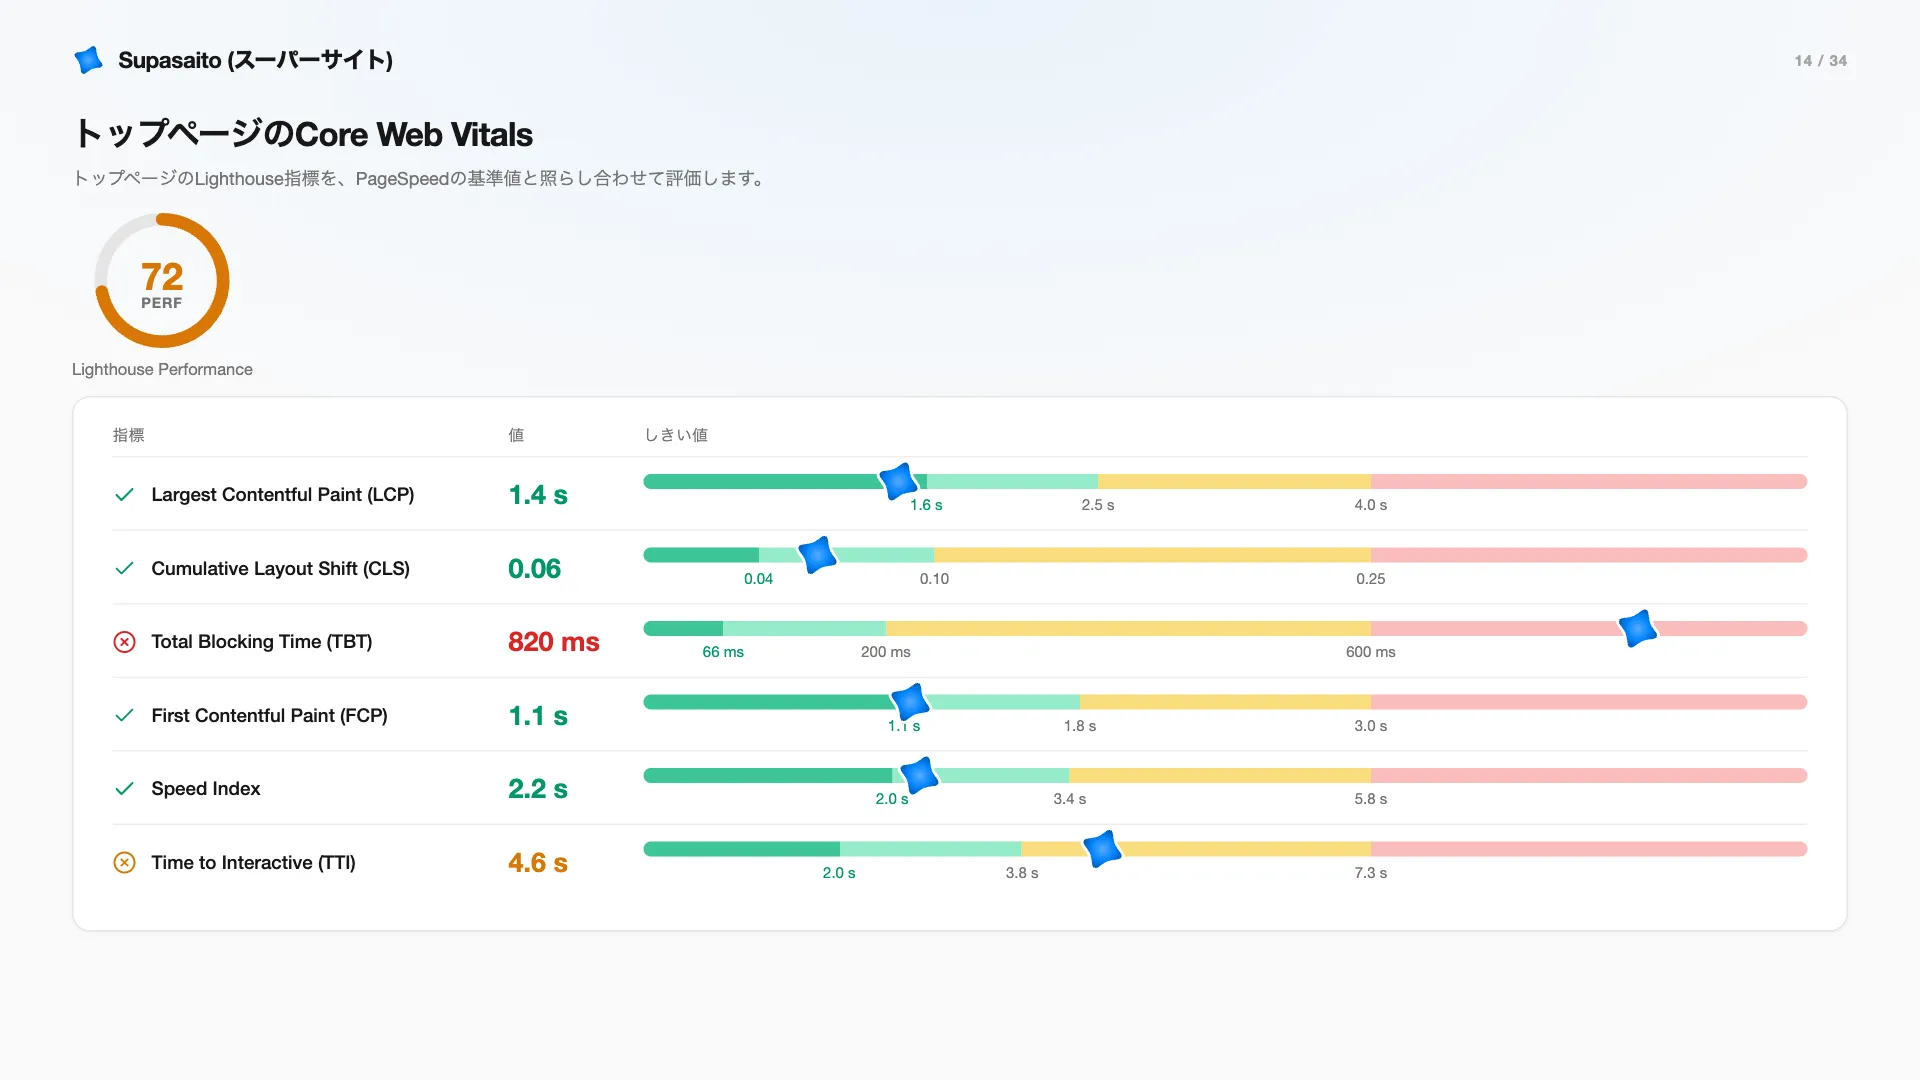The image size is (1920, 1080).
Task: Click the 820 ms value
Action: [x=554, y=642]
